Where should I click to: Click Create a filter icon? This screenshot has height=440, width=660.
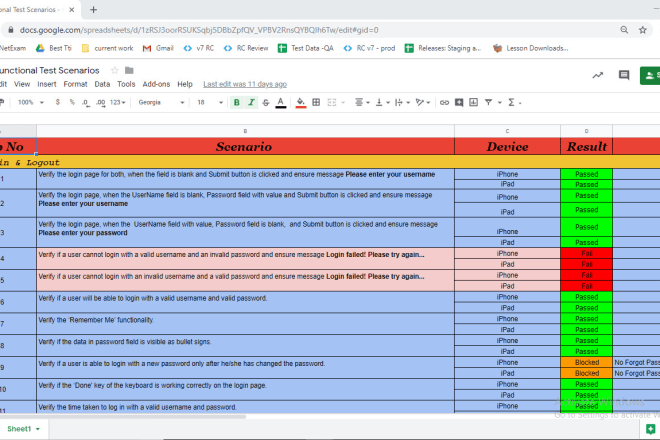pyautogui.click(x=488, y=102)
